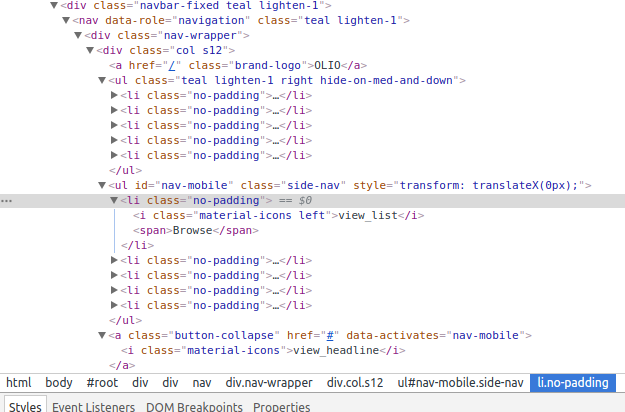The width and height of the screenshot is (625, 412).
Task: Select div.nav-wrapper in the breadcrumb bar
Action: (269, 383)
